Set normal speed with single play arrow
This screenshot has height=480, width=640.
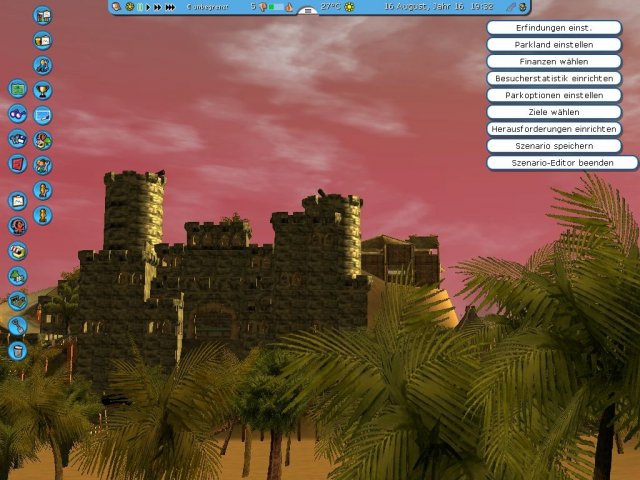point(148,7)
